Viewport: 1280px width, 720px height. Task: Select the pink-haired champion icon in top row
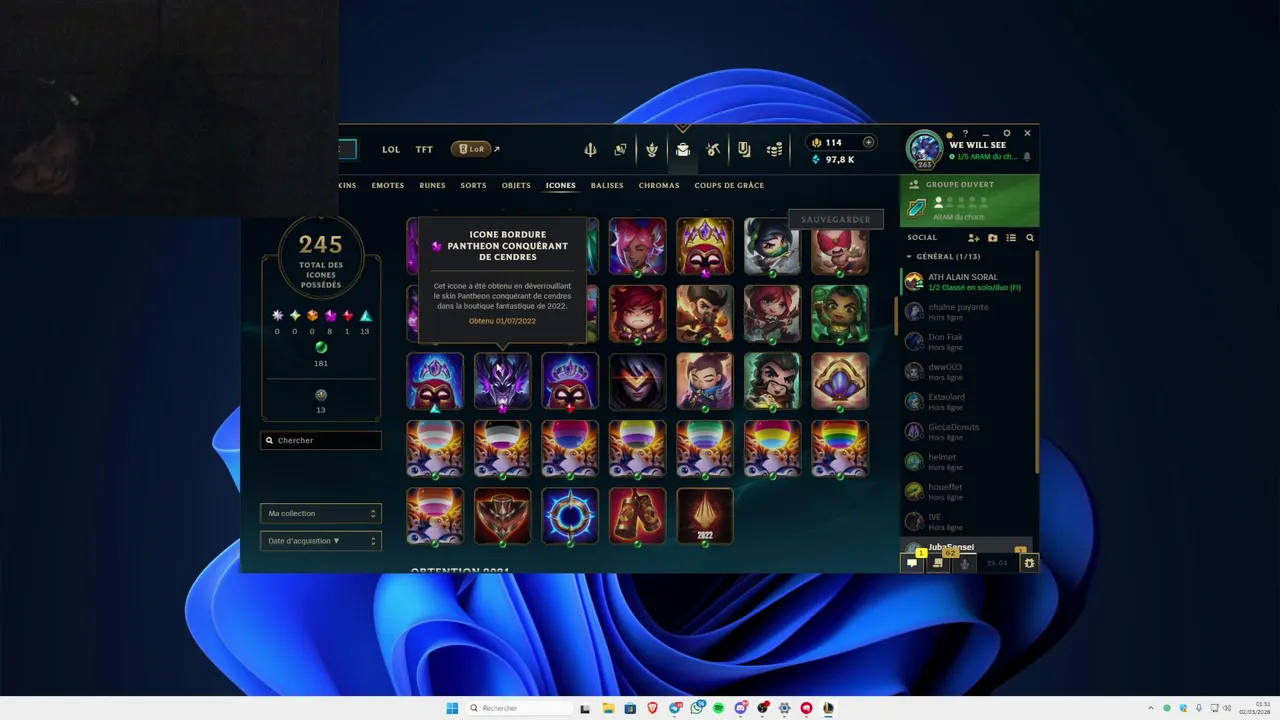(x=637, y=246)
